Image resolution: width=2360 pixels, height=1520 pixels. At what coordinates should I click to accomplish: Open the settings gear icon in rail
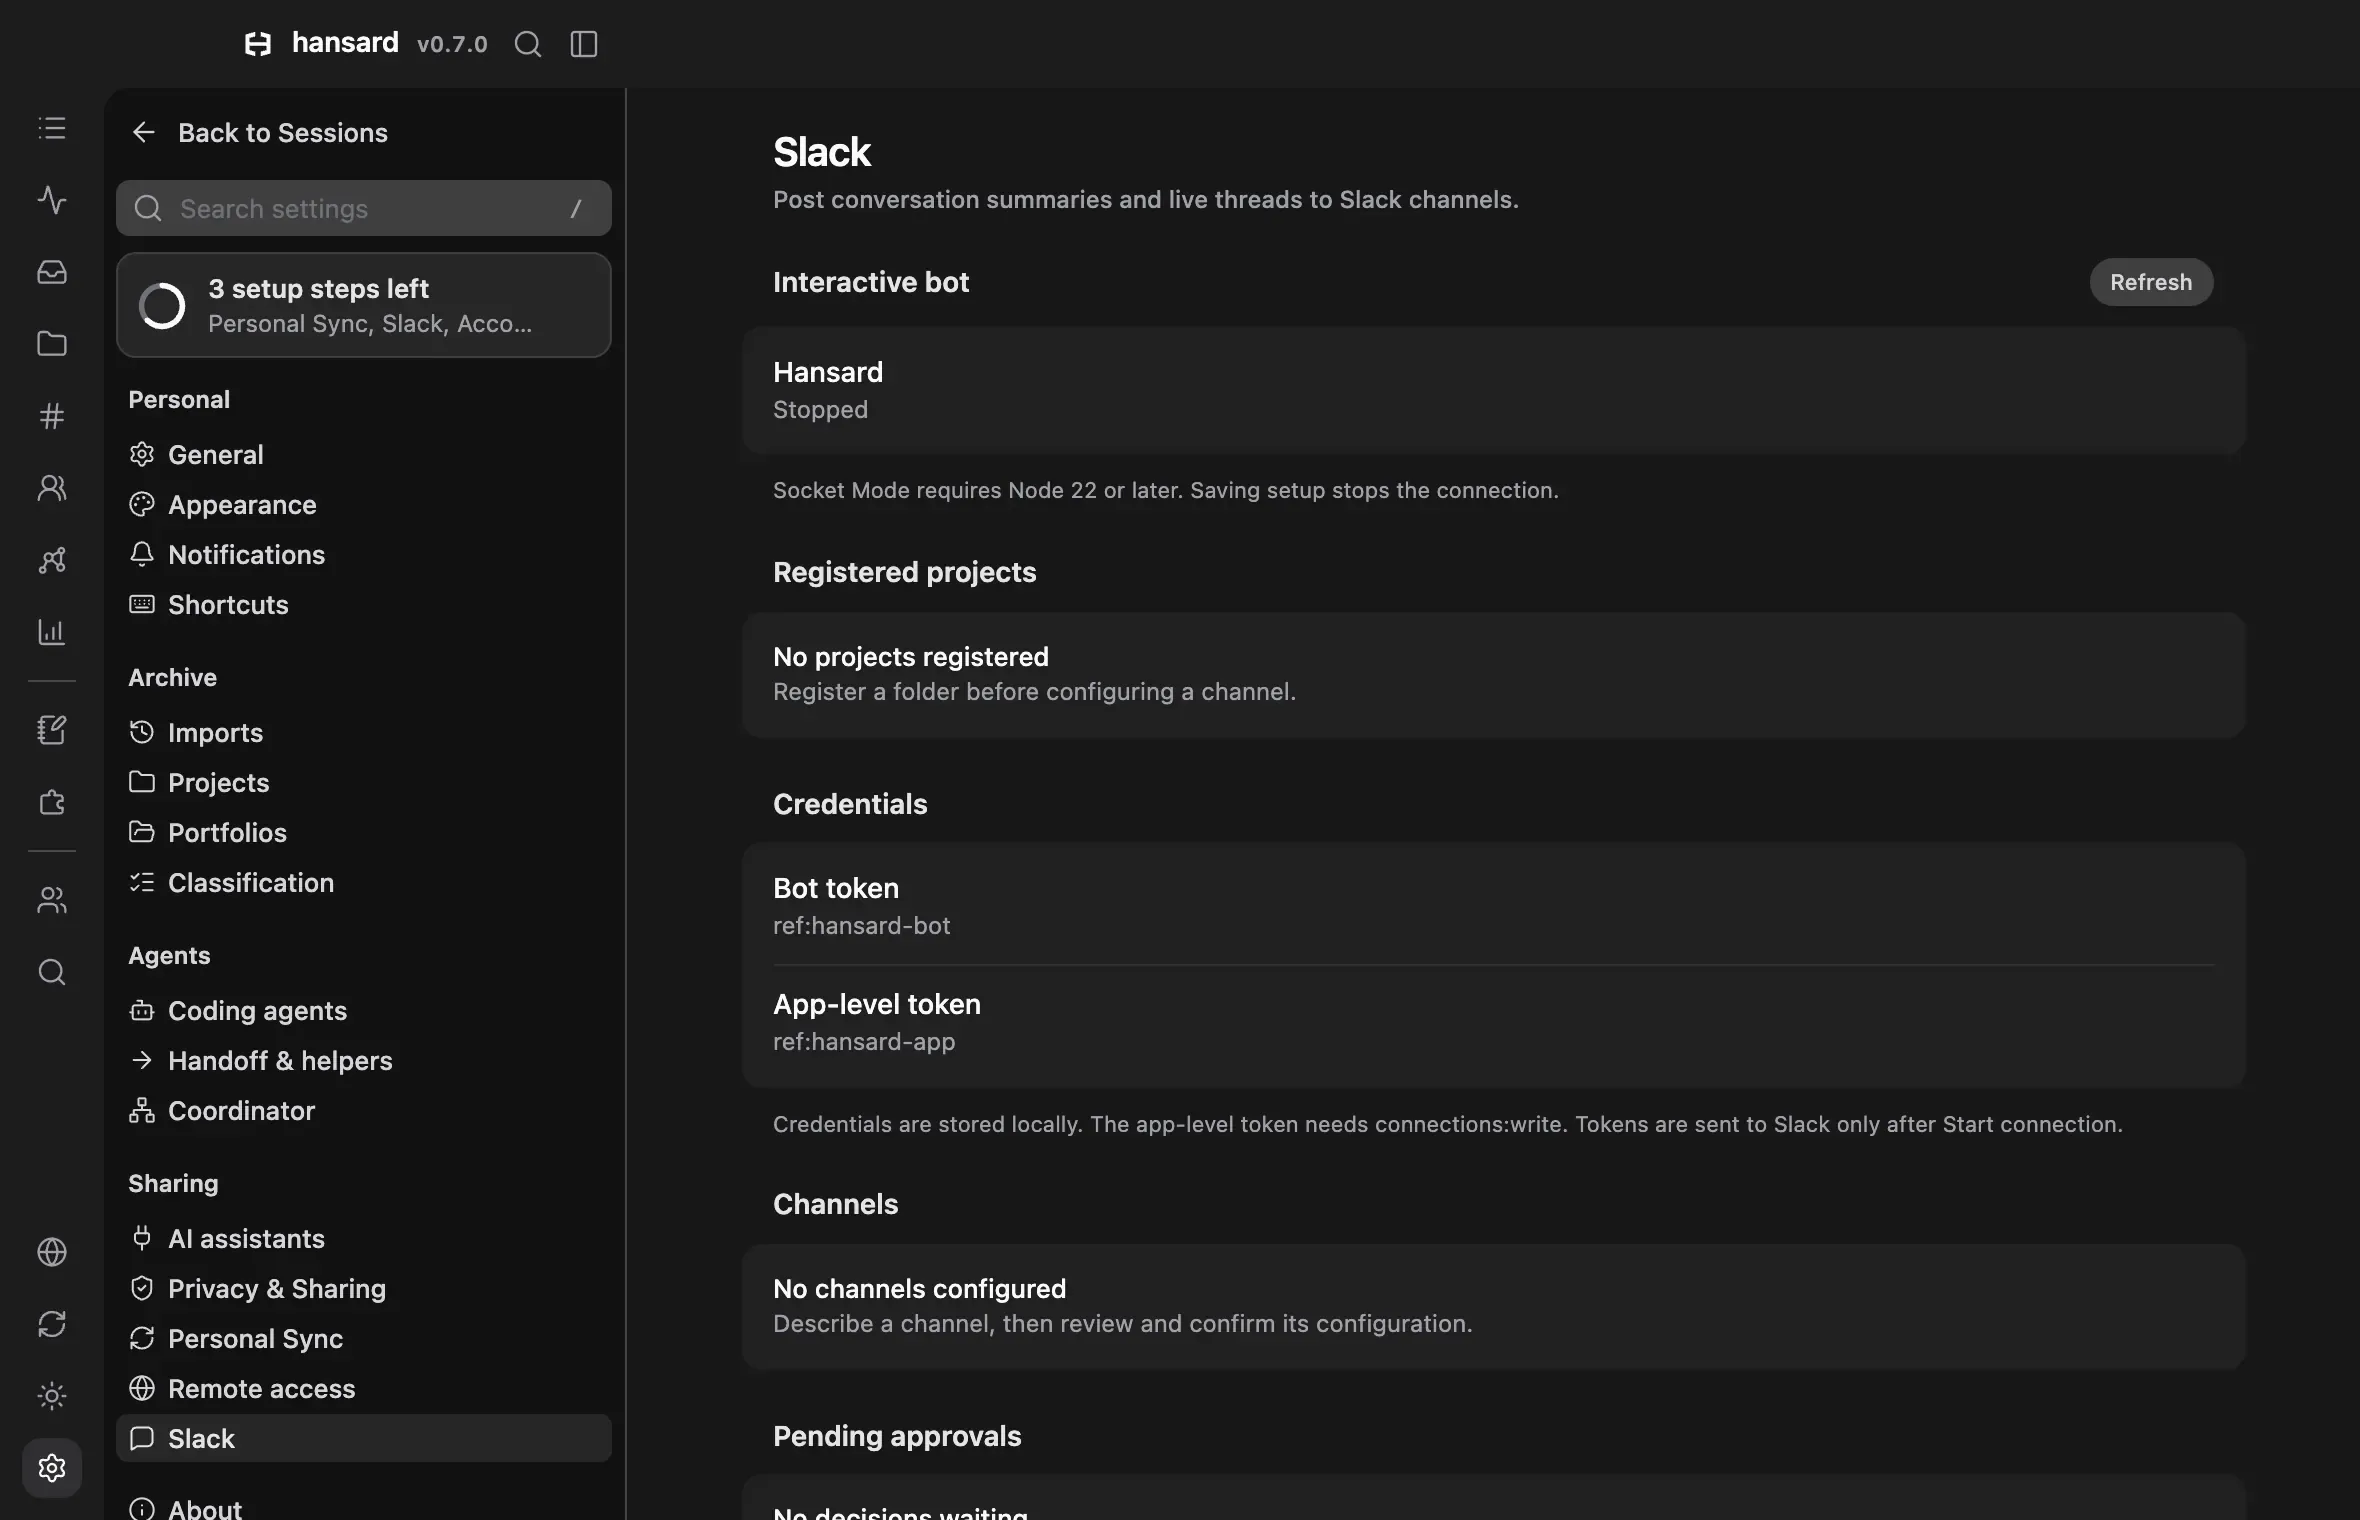tap(52, 1468)
